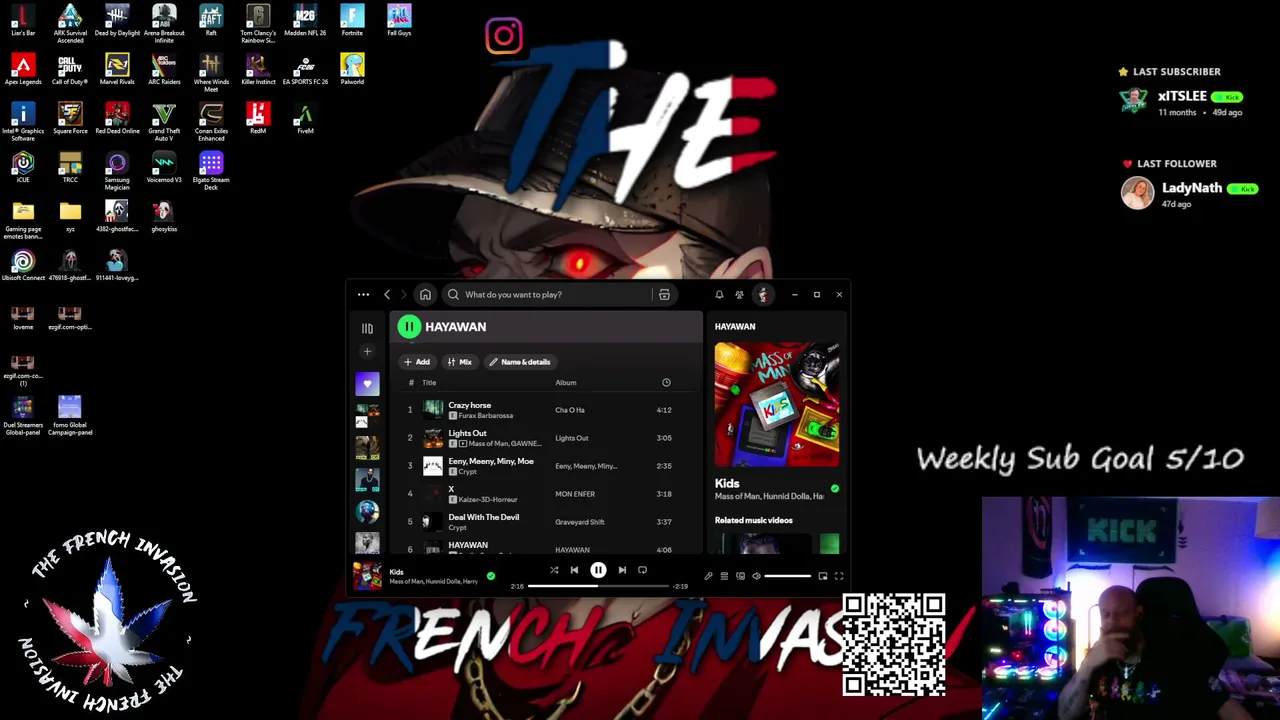Open FiveM desktop shortcut

[305, 118]
